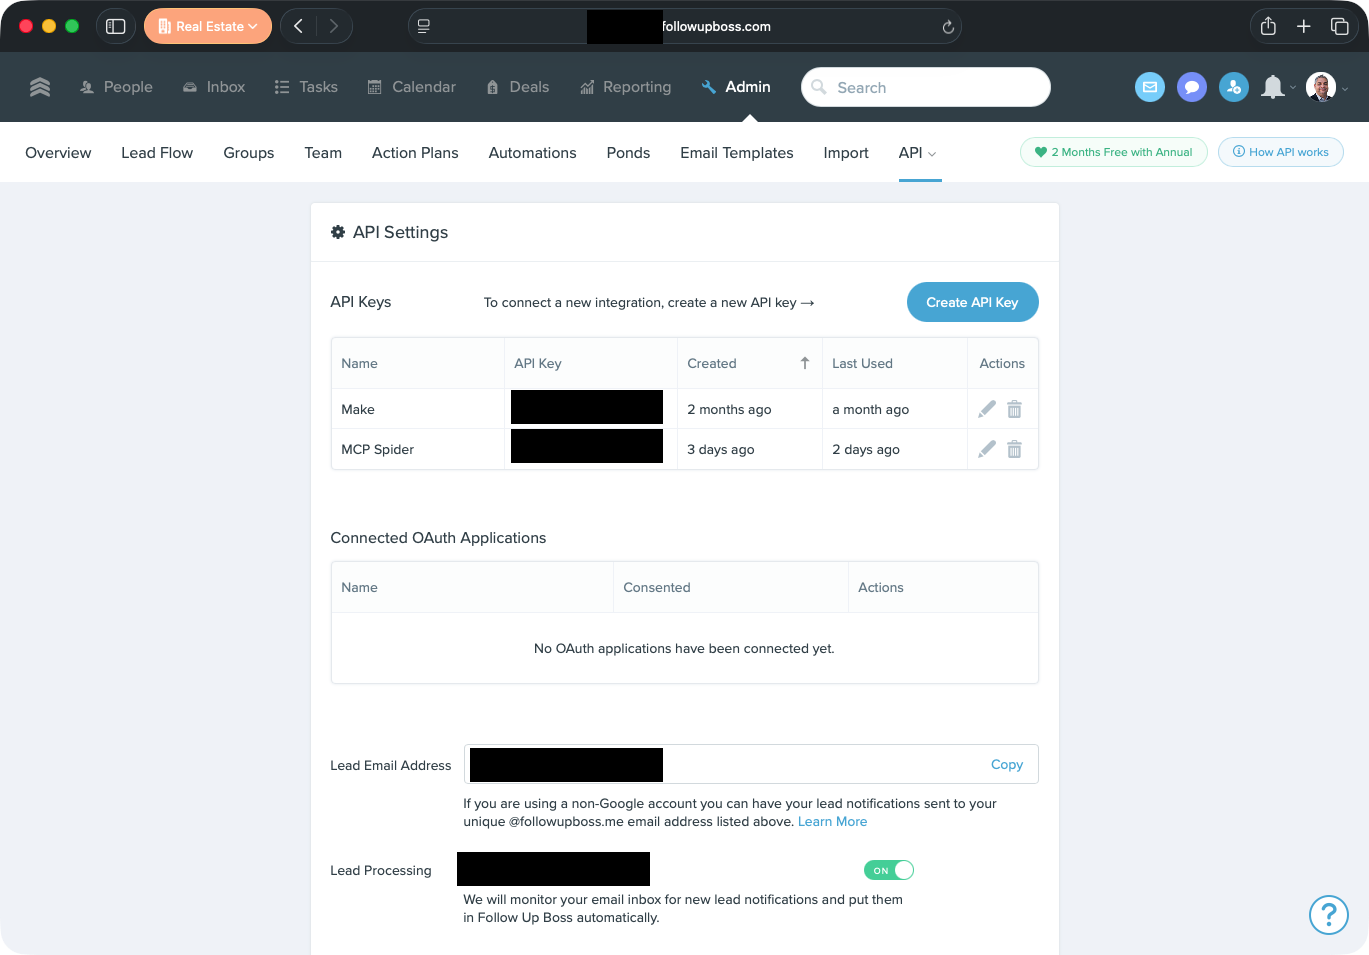Switch to the Ponds tab
The image size is (1369, 955).
(628, 153)
